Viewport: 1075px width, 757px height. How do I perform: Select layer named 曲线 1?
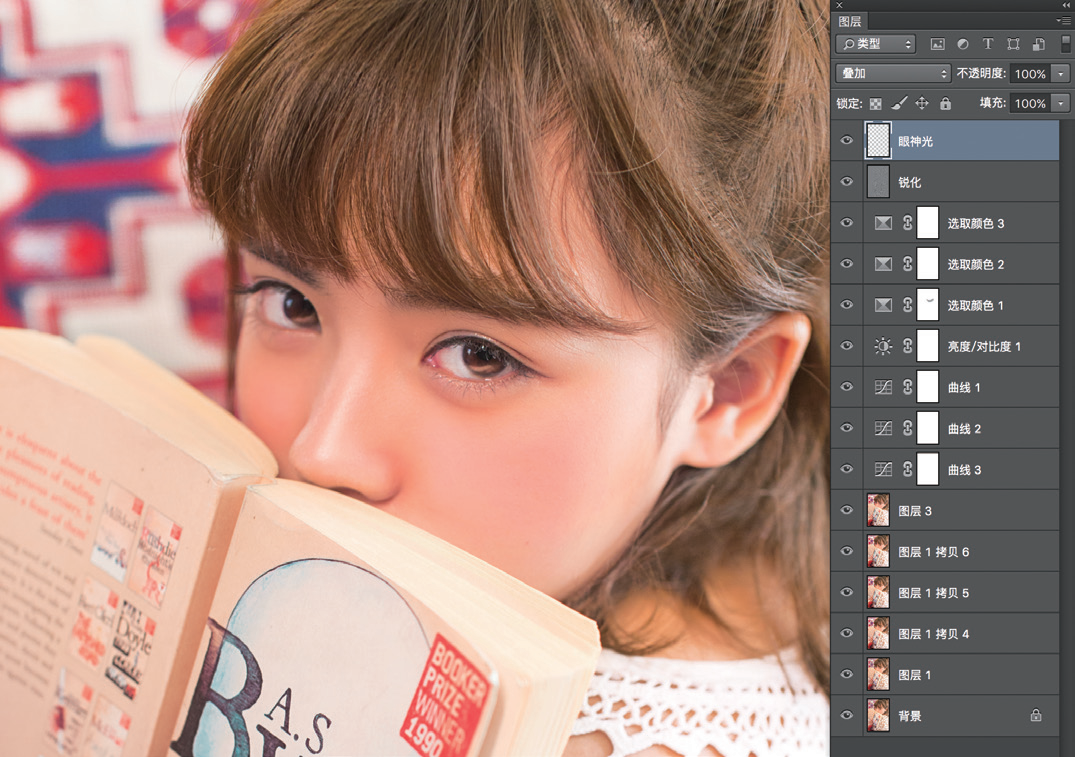click(964, 387)
